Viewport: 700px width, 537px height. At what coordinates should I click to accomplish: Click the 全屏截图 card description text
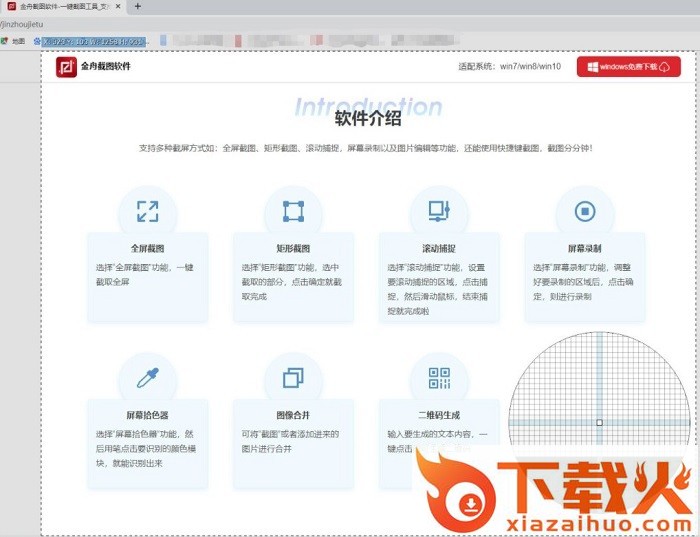tap(145, 275)
